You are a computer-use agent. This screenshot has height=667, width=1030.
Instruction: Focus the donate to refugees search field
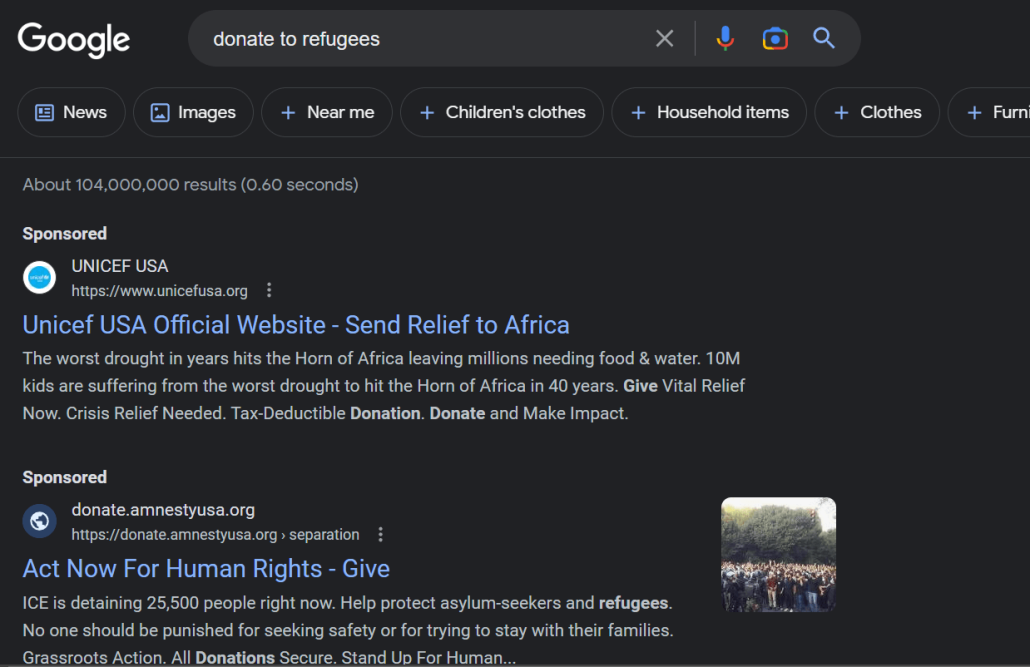pyautogui.click(x=427, y=39)
